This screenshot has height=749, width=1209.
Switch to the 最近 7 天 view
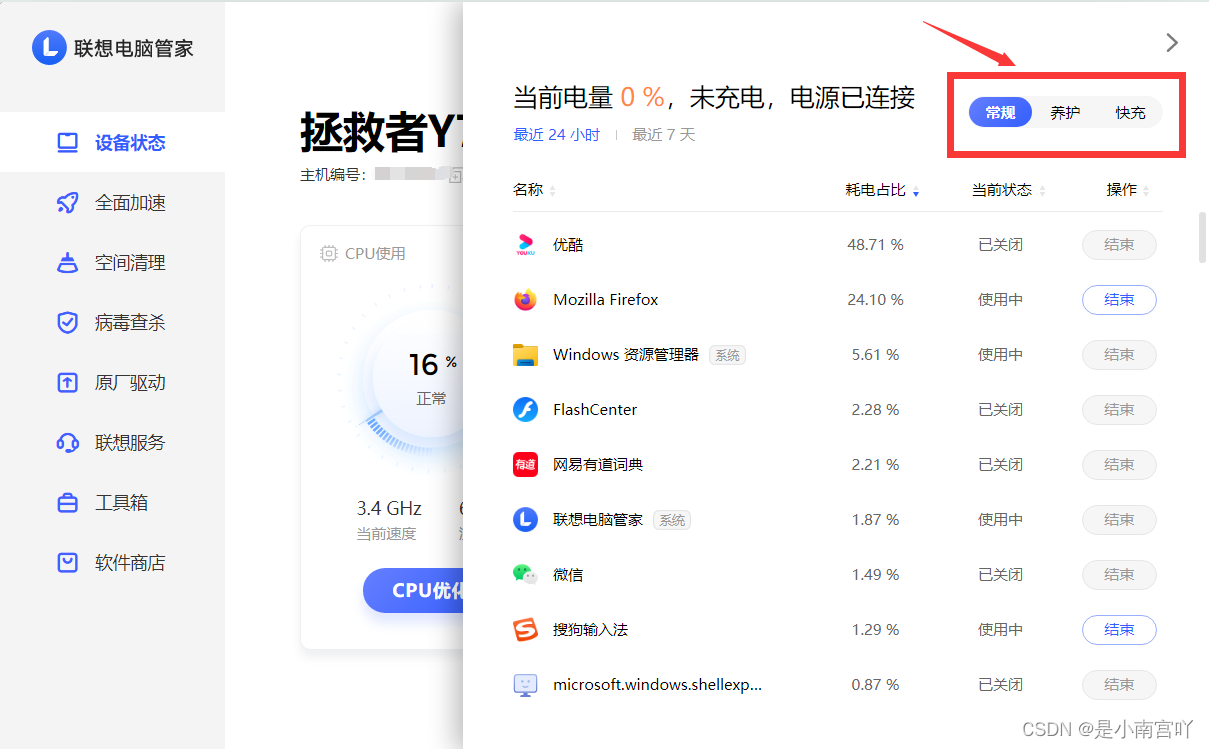pos(663,135)
